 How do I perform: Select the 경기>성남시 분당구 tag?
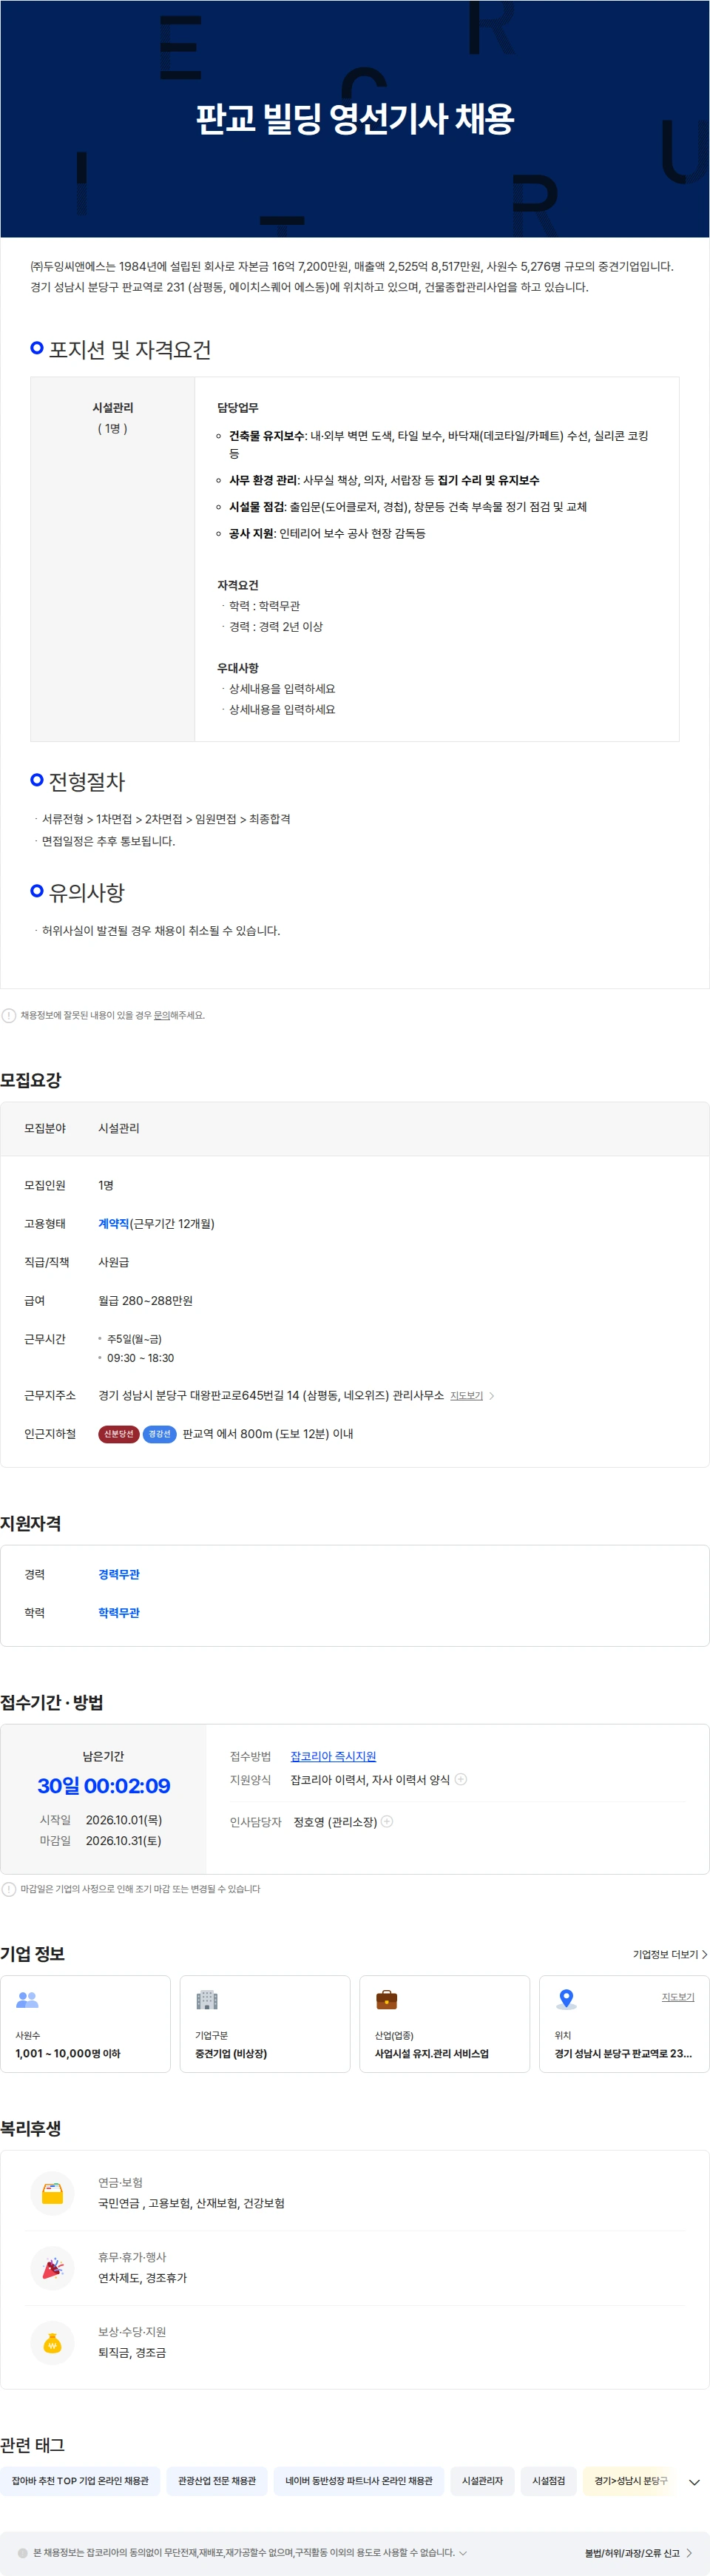pyautogui.click(x=631, y=2481)
